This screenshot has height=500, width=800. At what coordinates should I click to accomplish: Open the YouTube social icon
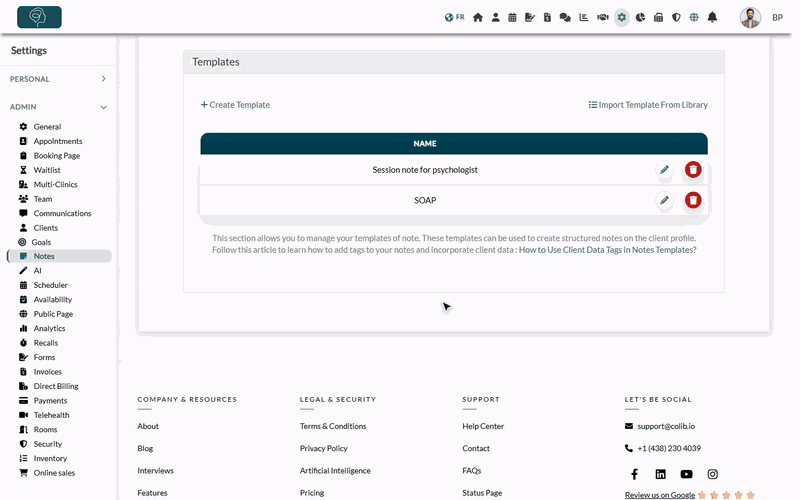click(686, 474)
